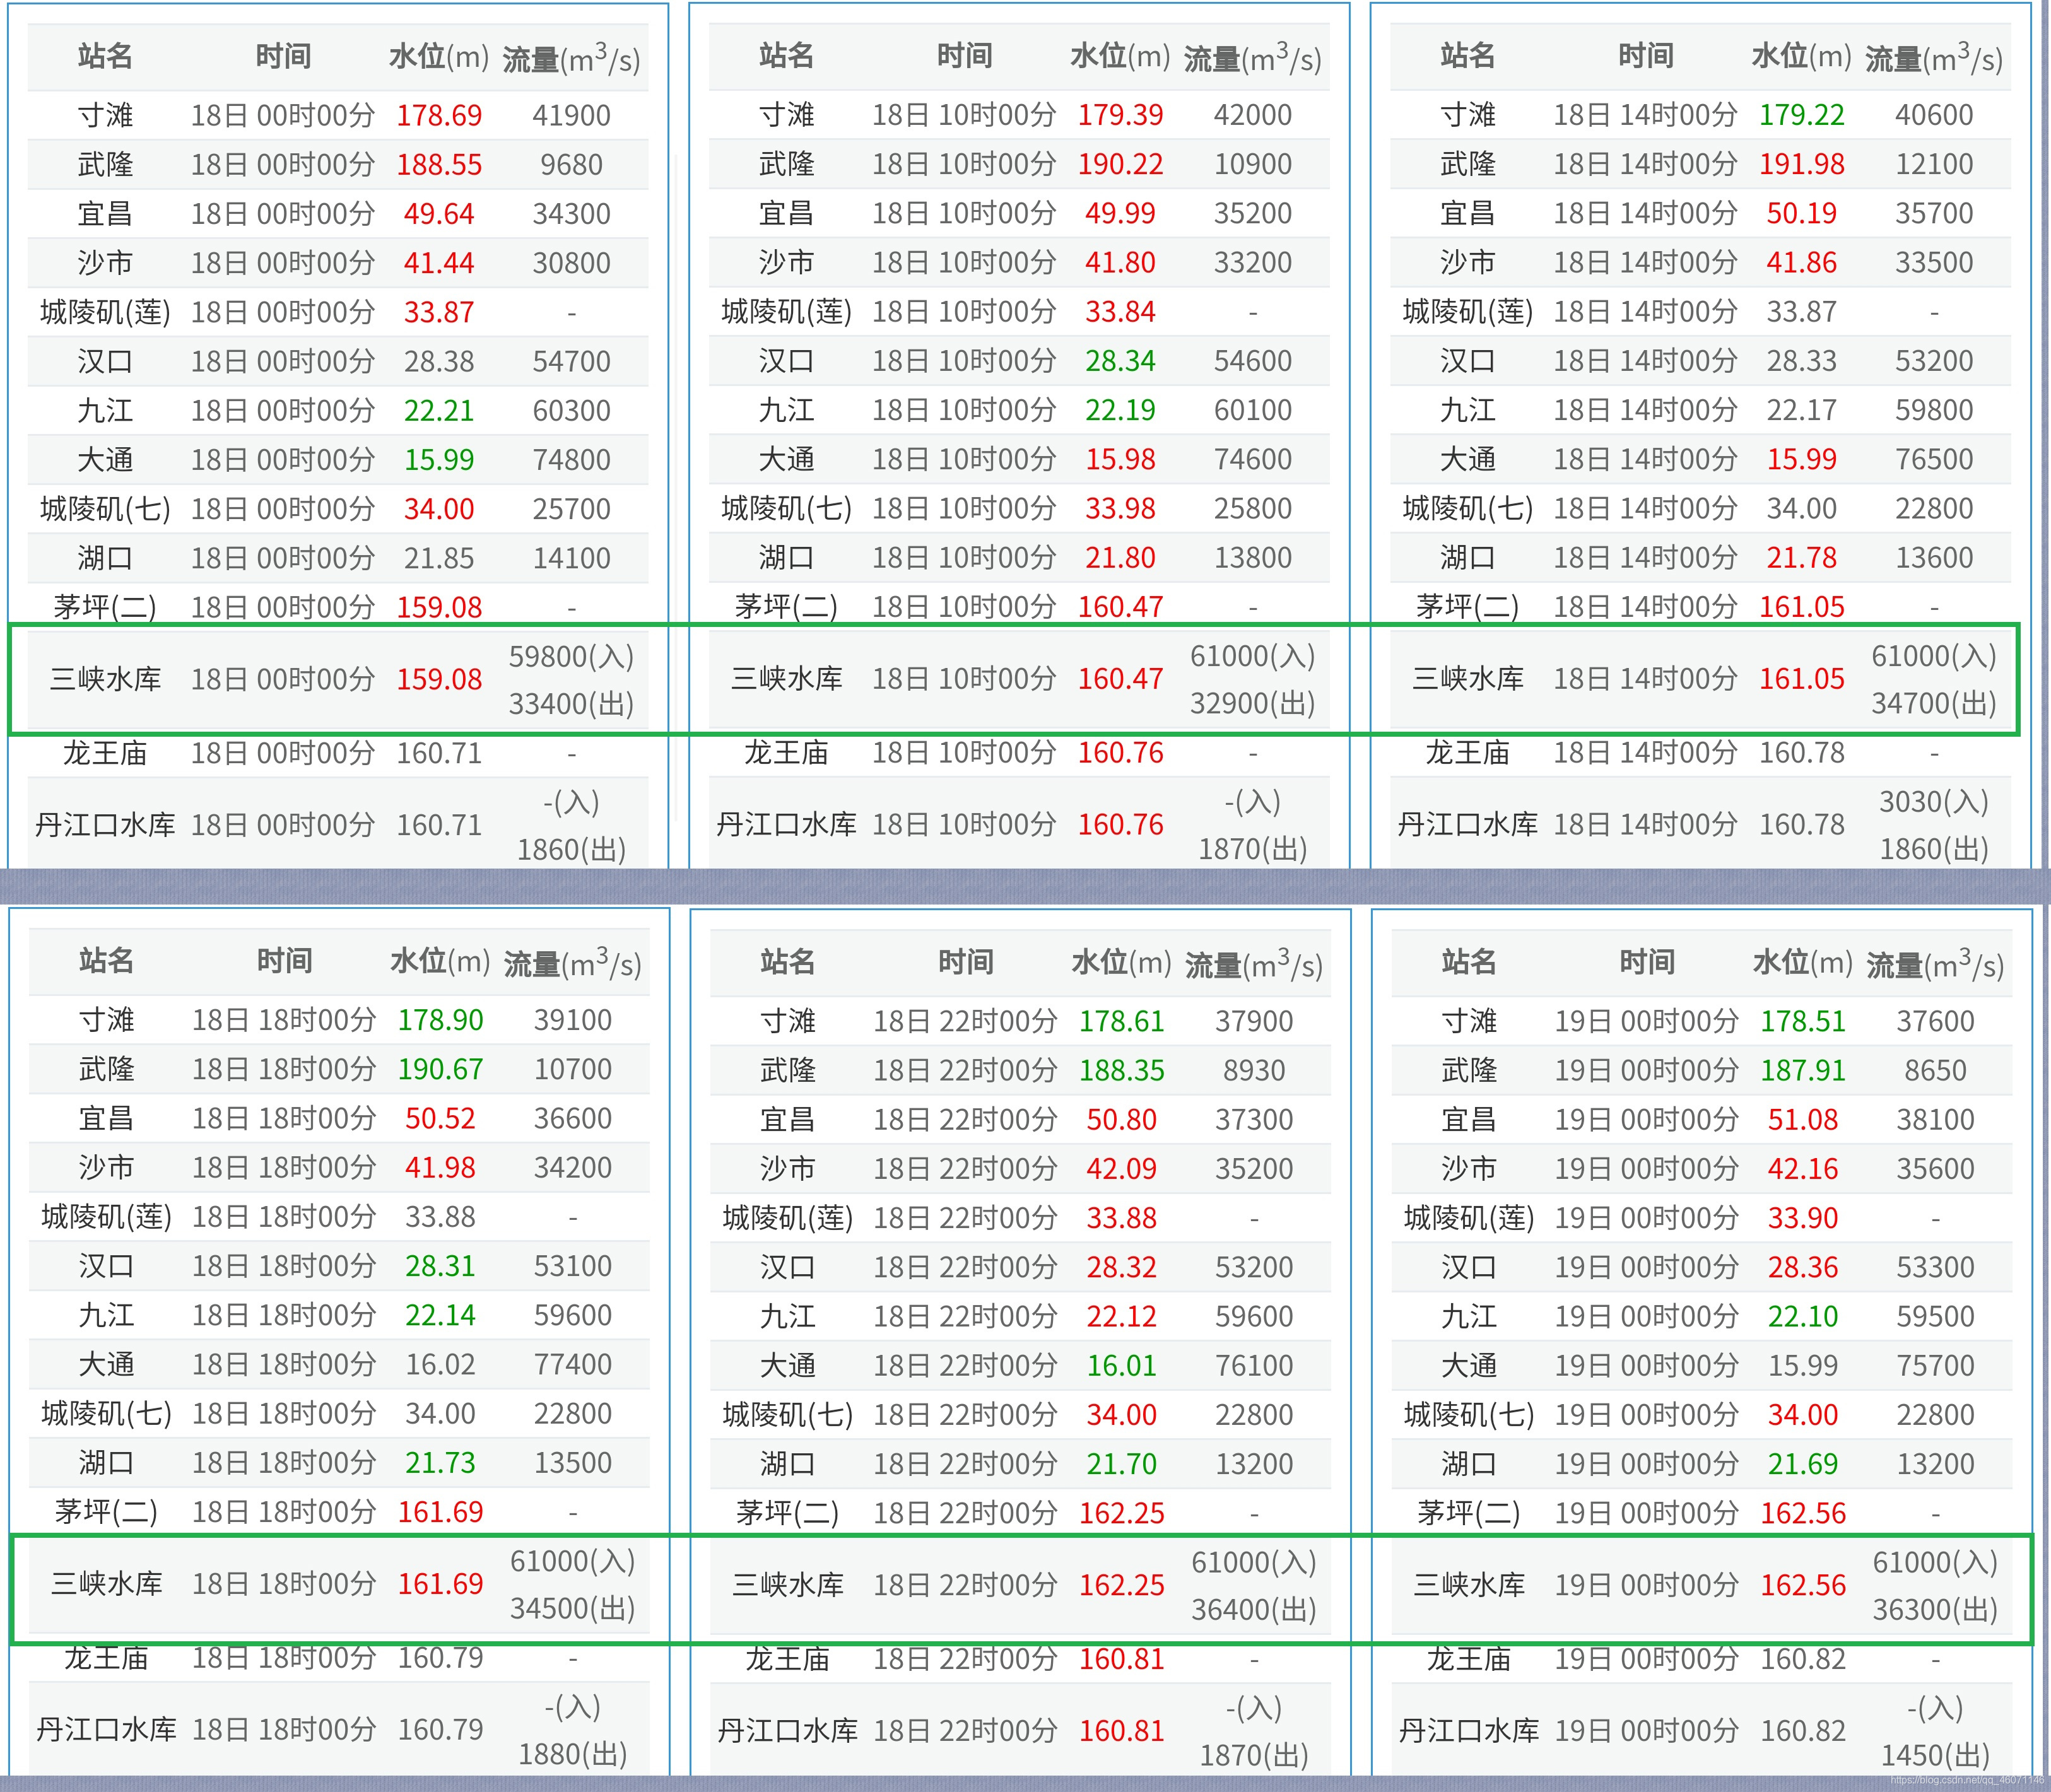Click 龙王庙 level 160.76 at 10时
This screenshot has width=2051, height=1792.
coord(1120,753)
